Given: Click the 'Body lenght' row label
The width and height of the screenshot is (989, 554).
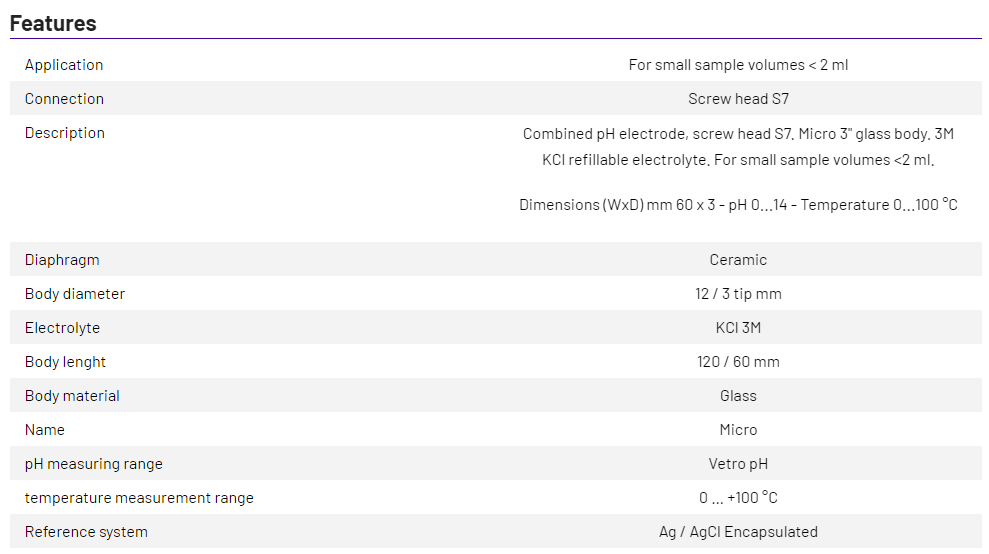Looking at the screenshot, I should pos(65,362).
